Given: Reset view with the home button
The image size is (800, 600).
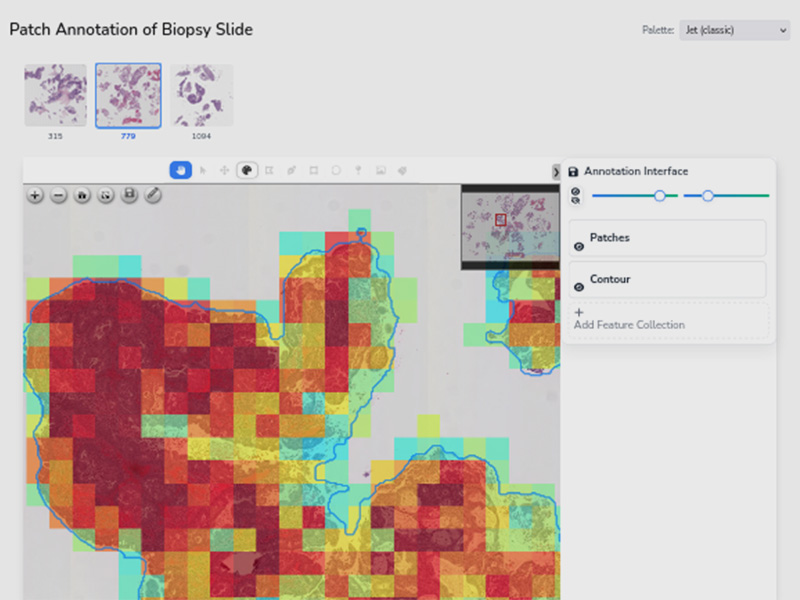Looking at the screenshot, I should click(x=82, y=196).
